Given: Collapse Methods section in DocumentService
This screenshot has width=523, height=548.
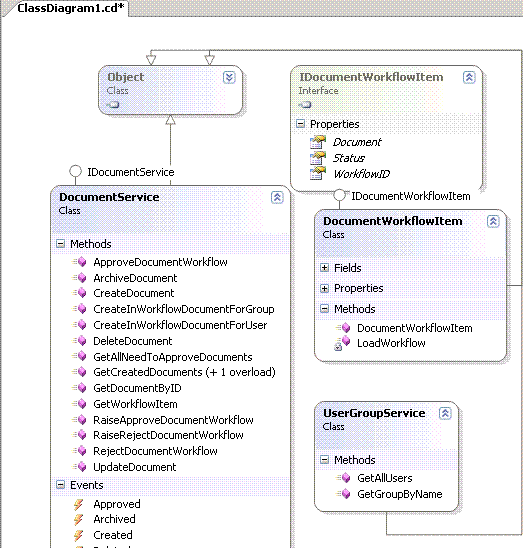Looking at the screenshot, I should (60, 244).
